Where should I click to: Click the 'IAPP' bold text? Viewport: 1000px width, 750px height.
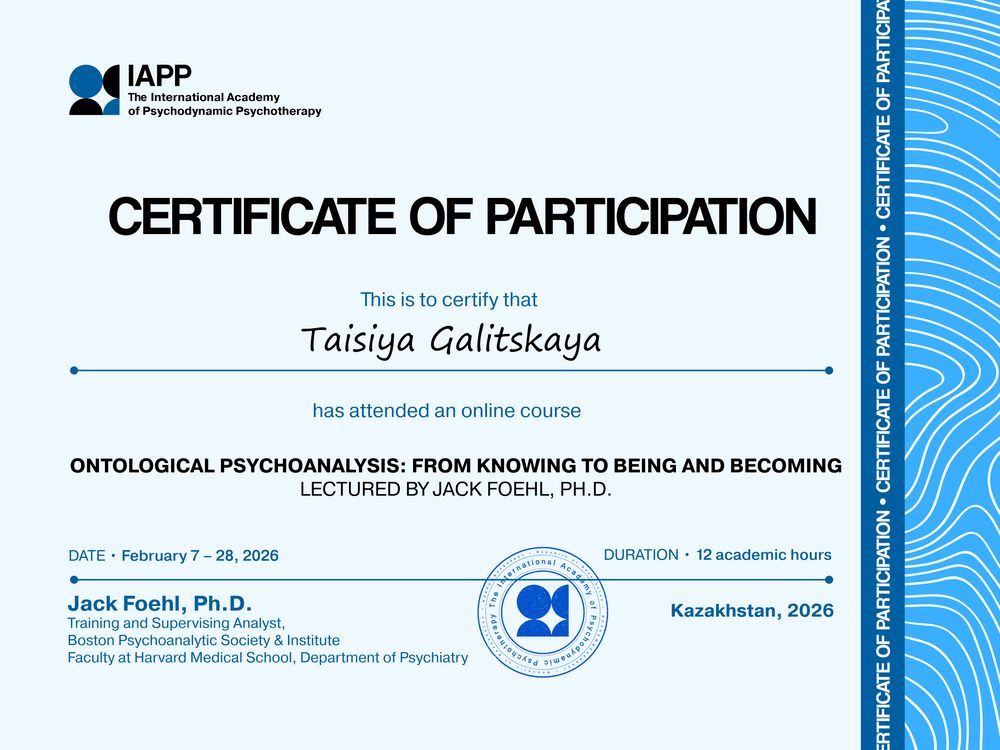[159, 76]
